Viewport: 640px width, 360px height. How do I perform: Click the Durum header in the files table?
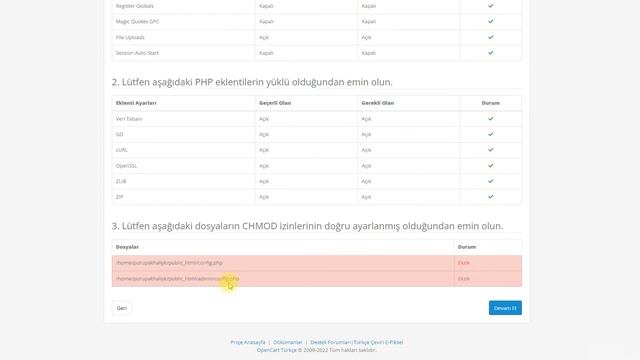467,247
